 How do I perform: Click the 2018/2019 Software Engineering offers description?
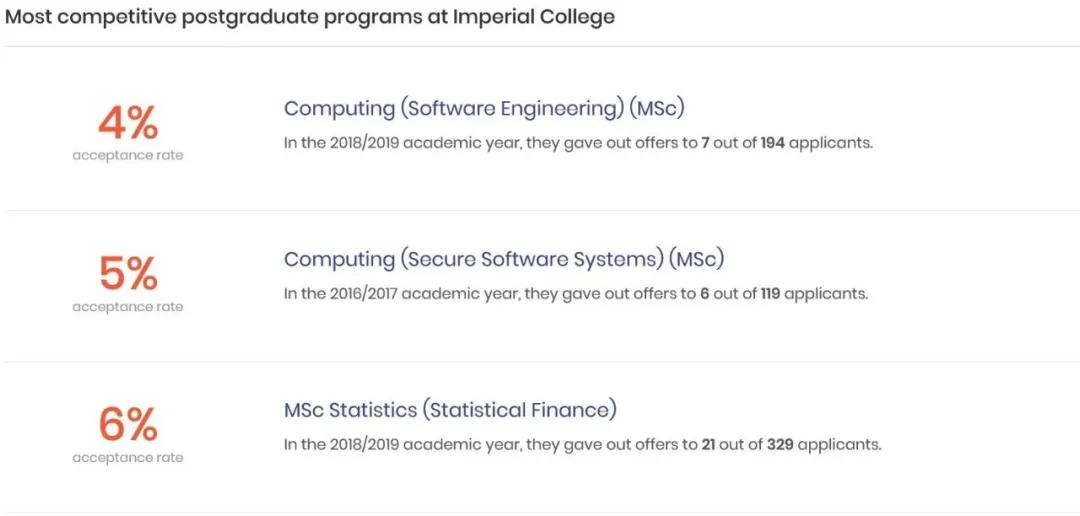[x=579, y=144]
